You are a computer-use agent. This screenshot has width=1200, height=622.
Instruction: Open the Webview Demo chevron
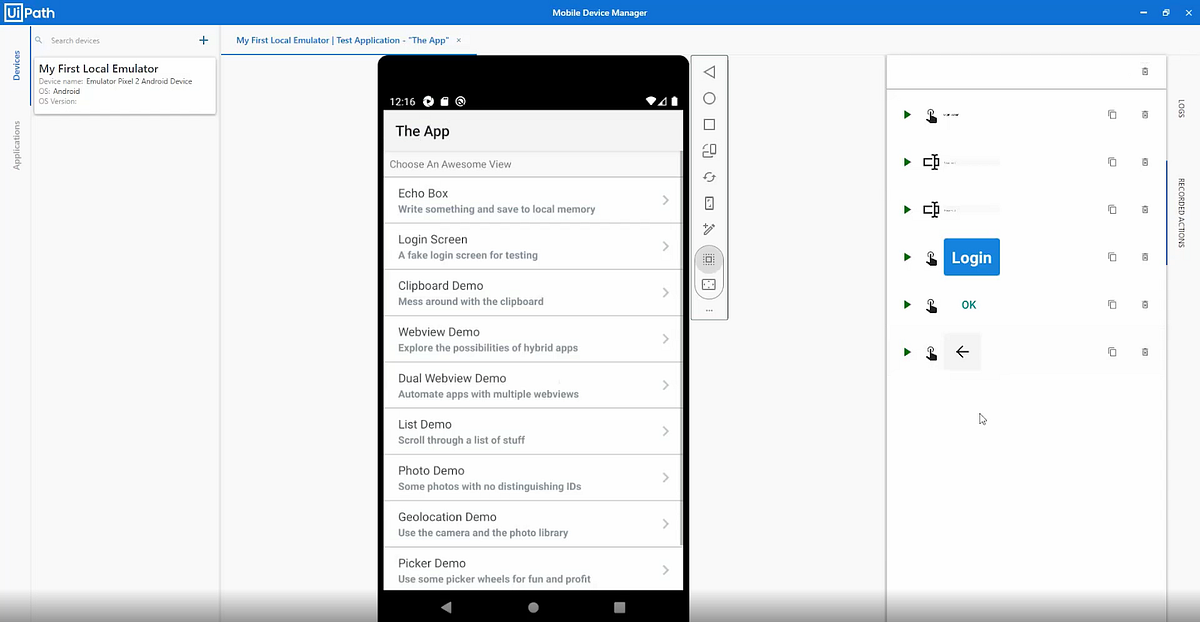664,339
